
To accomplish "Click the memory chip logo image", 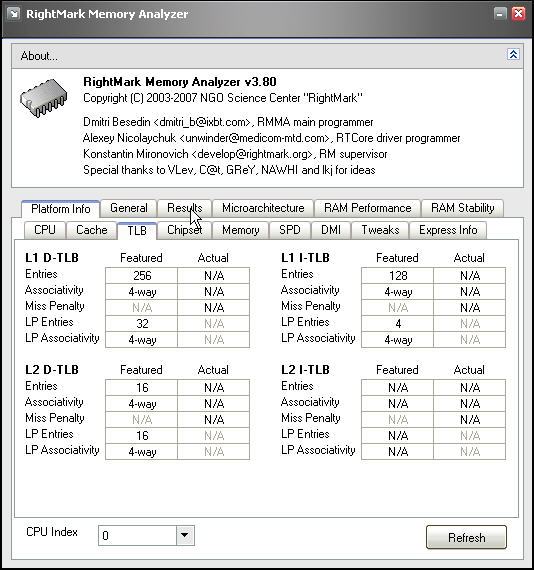I will (x=44, y=98).
